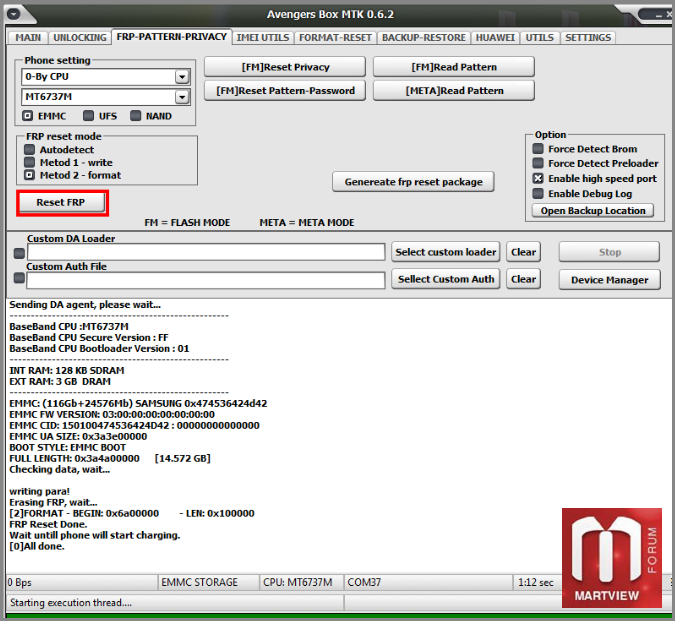The image size is (675, 621).
Task: Open Device Manager
Action: coord(610,280)
